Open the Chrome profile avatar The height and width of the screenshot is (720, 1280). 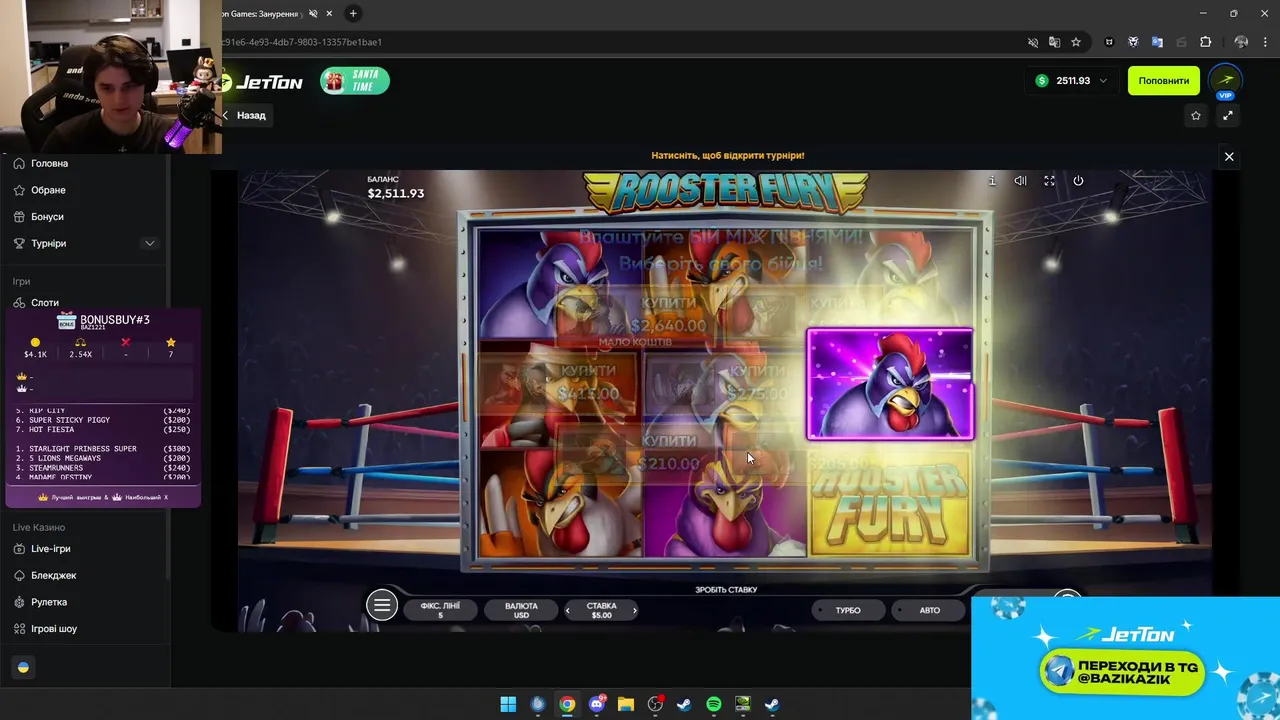1241,42
